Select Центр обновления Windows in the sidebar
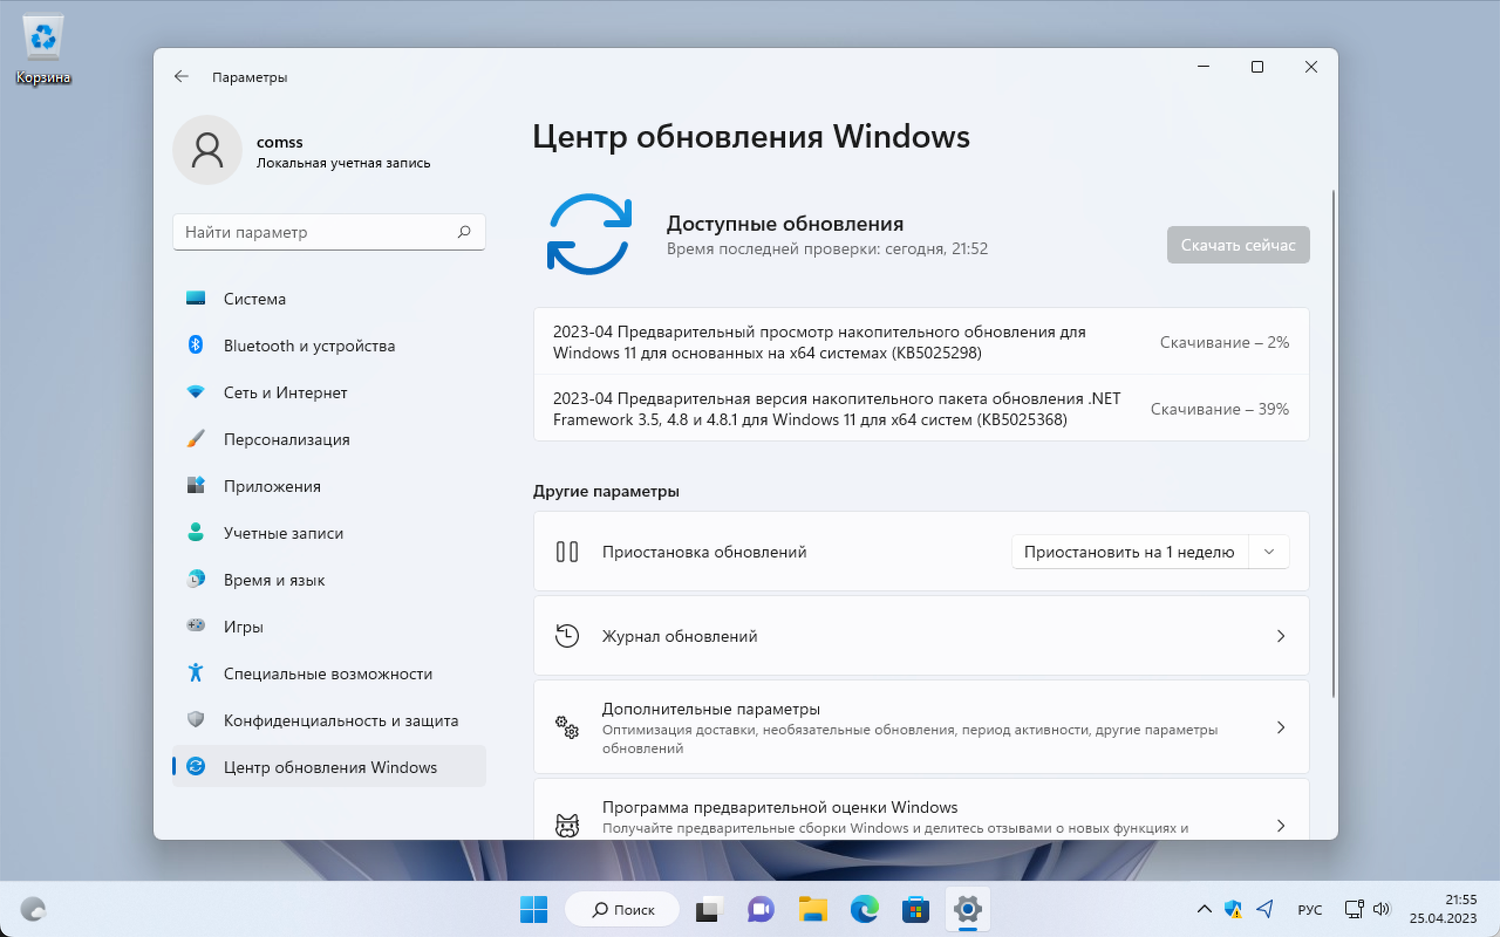Screen dimensions: 1500x937 pos(329,767)
